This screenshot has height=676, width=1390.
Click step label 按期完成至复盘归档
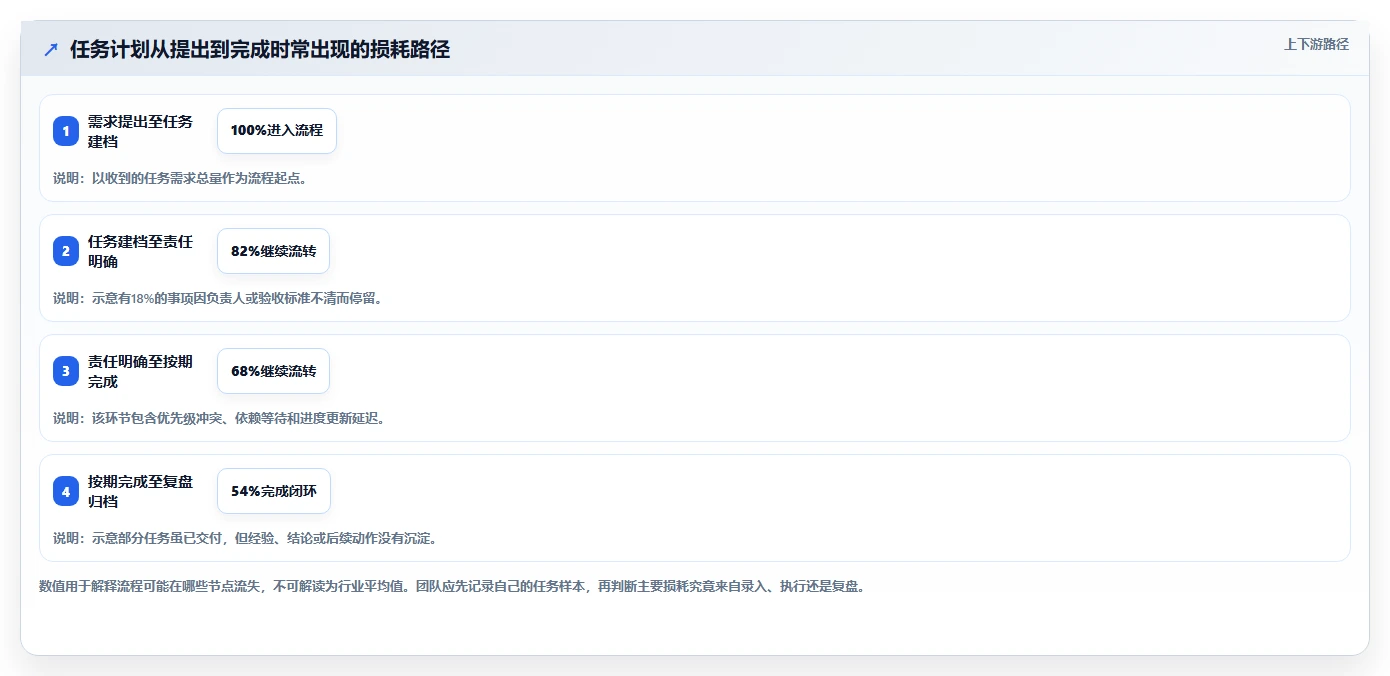(140, 491)
